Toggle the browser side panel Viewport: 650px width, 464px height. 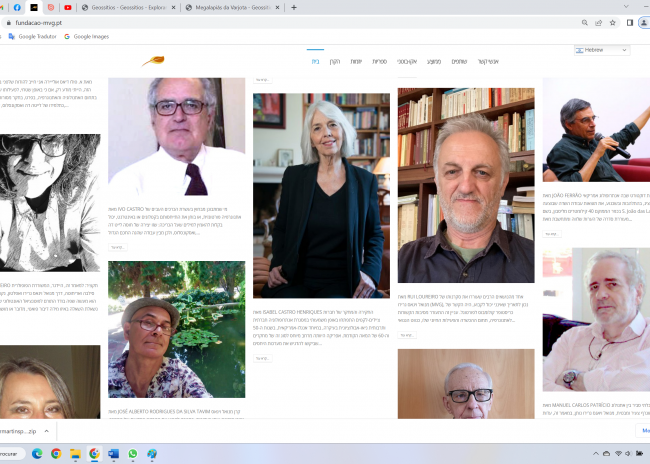click(630, 23)
